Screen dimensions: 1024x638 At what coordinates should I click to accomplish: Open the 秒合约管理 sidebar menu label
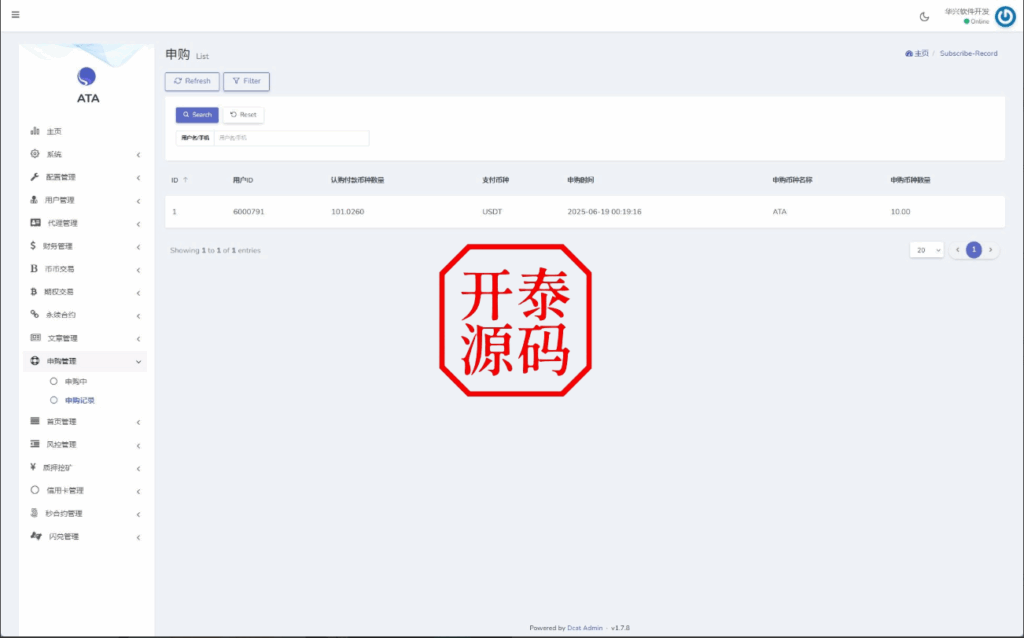tap(64, 514)
